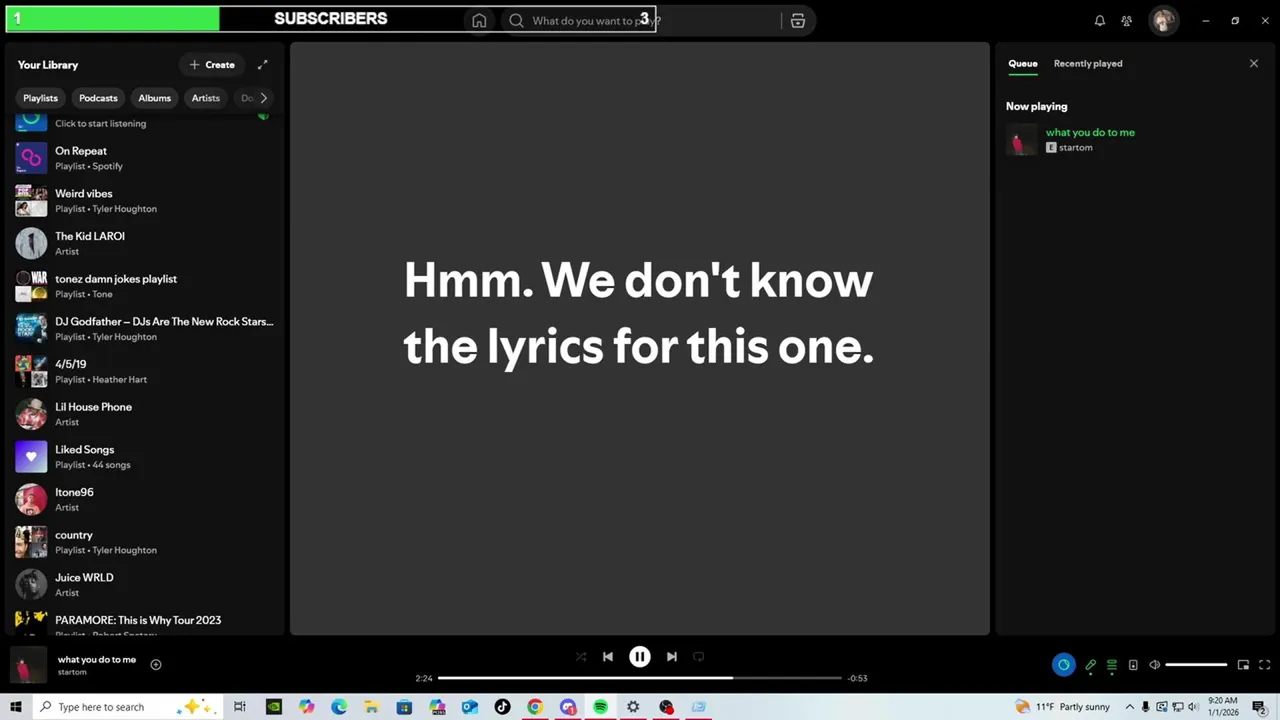Click the Your Library heading
The height and width of the screenshot is (720, 1280).
[x=47, y=65]
